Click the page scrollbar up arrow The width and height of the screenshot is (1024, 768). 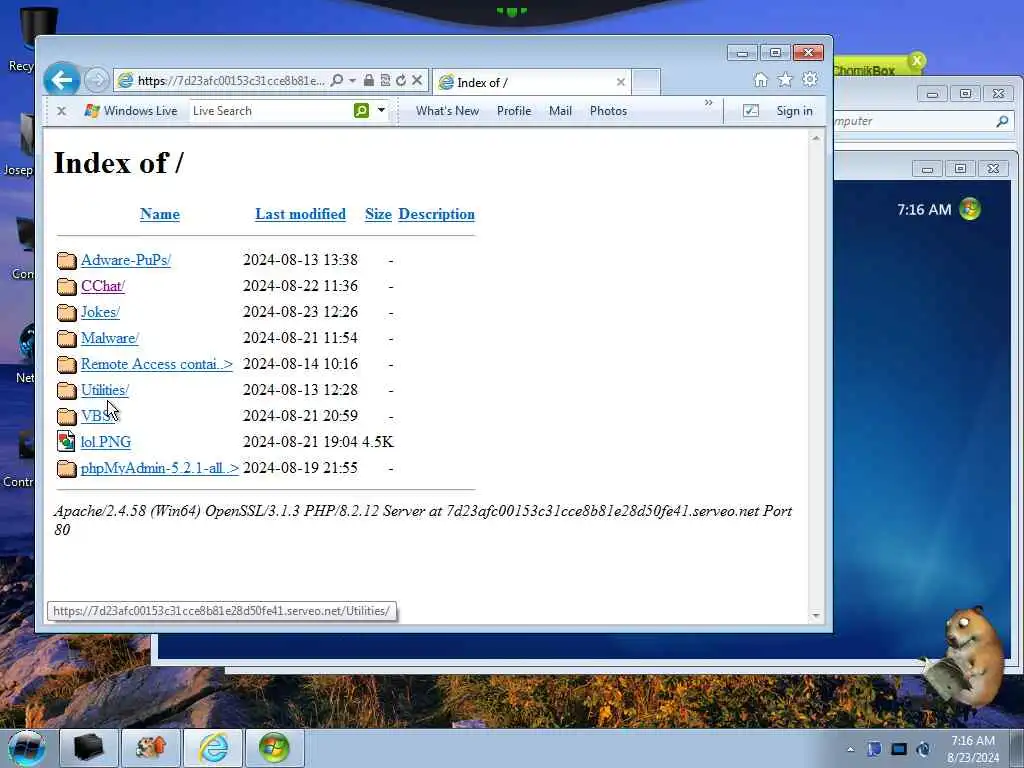click(x=816, y=138)
